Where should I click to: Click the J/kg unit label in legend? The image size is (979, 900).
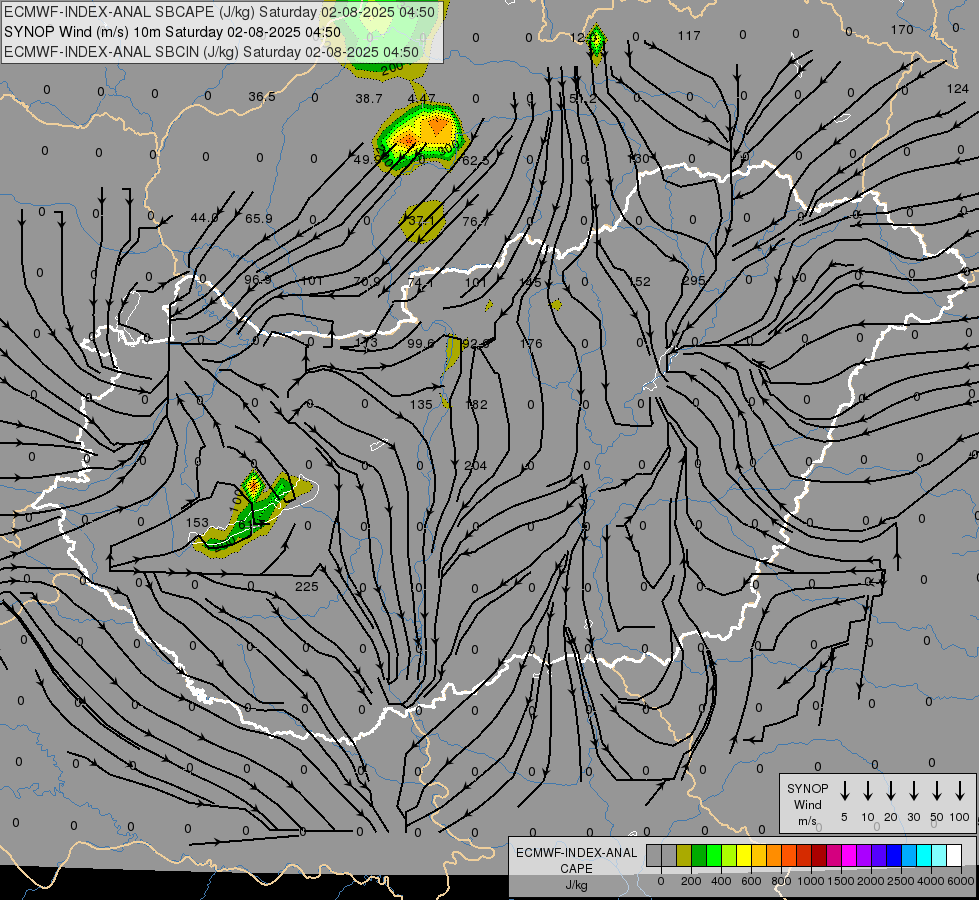576,885
